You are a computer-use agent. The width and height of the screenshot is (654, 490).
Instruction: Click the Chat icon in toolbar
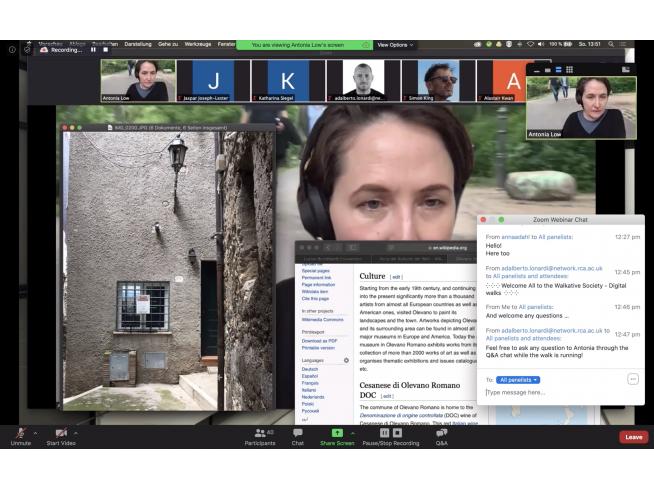click(x=298, y=433)
